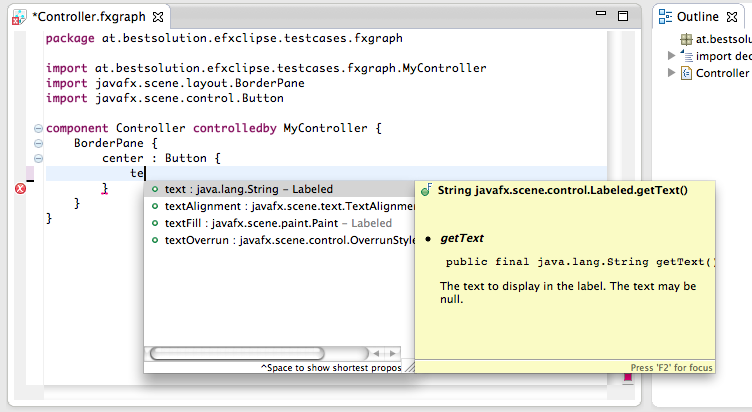Click the proposal list horizontal scrollbar thumb
The width and height of the screenshot is (752, 412).
(237, 353)
